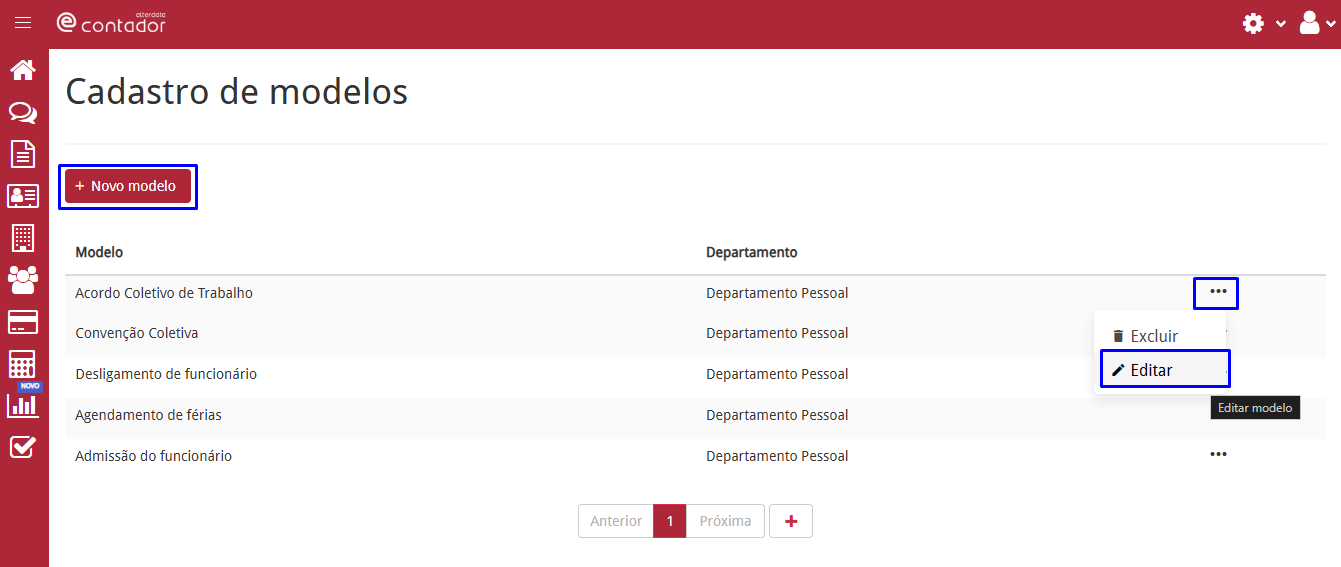Open options for Acordo Coletivo de Trabalho
Viewport: 1341px width, 567px height.
pyautogui.click(x=1218, y=292)
